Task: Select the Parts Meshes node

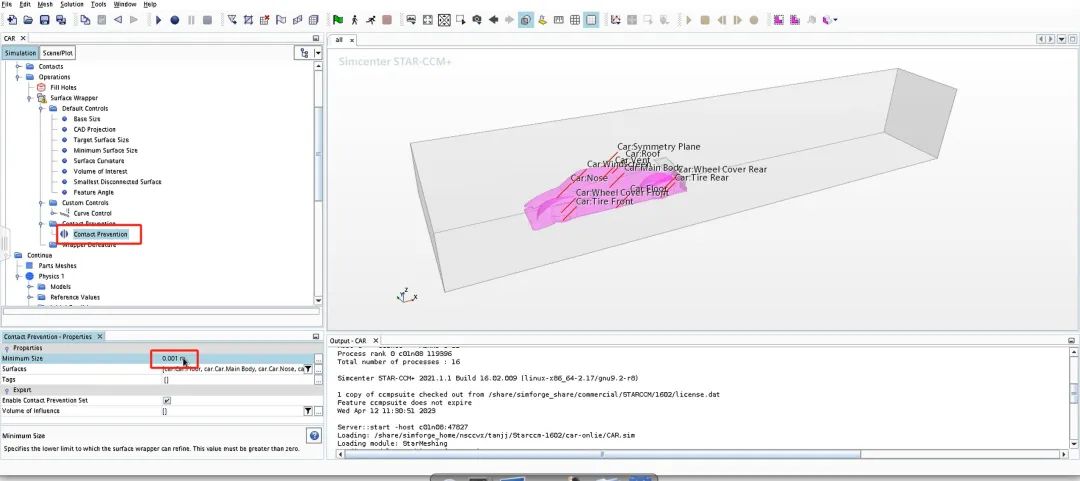Action: coord(57,266)
